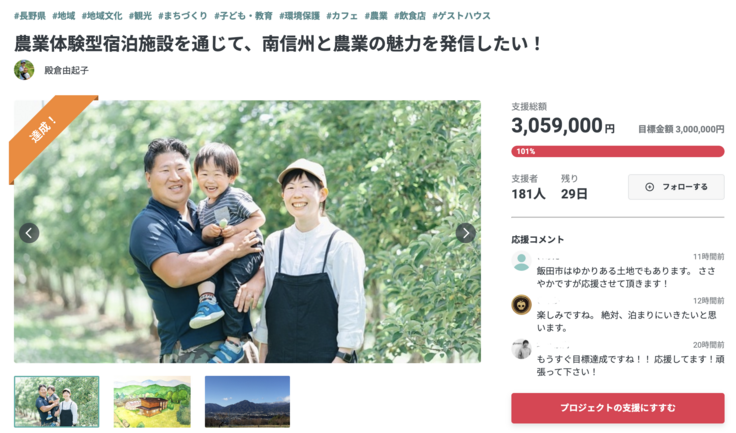The width and height of the screenshot is (736, 433).
Task: Open the #まちづくり tag
Action: pos(183,16)
